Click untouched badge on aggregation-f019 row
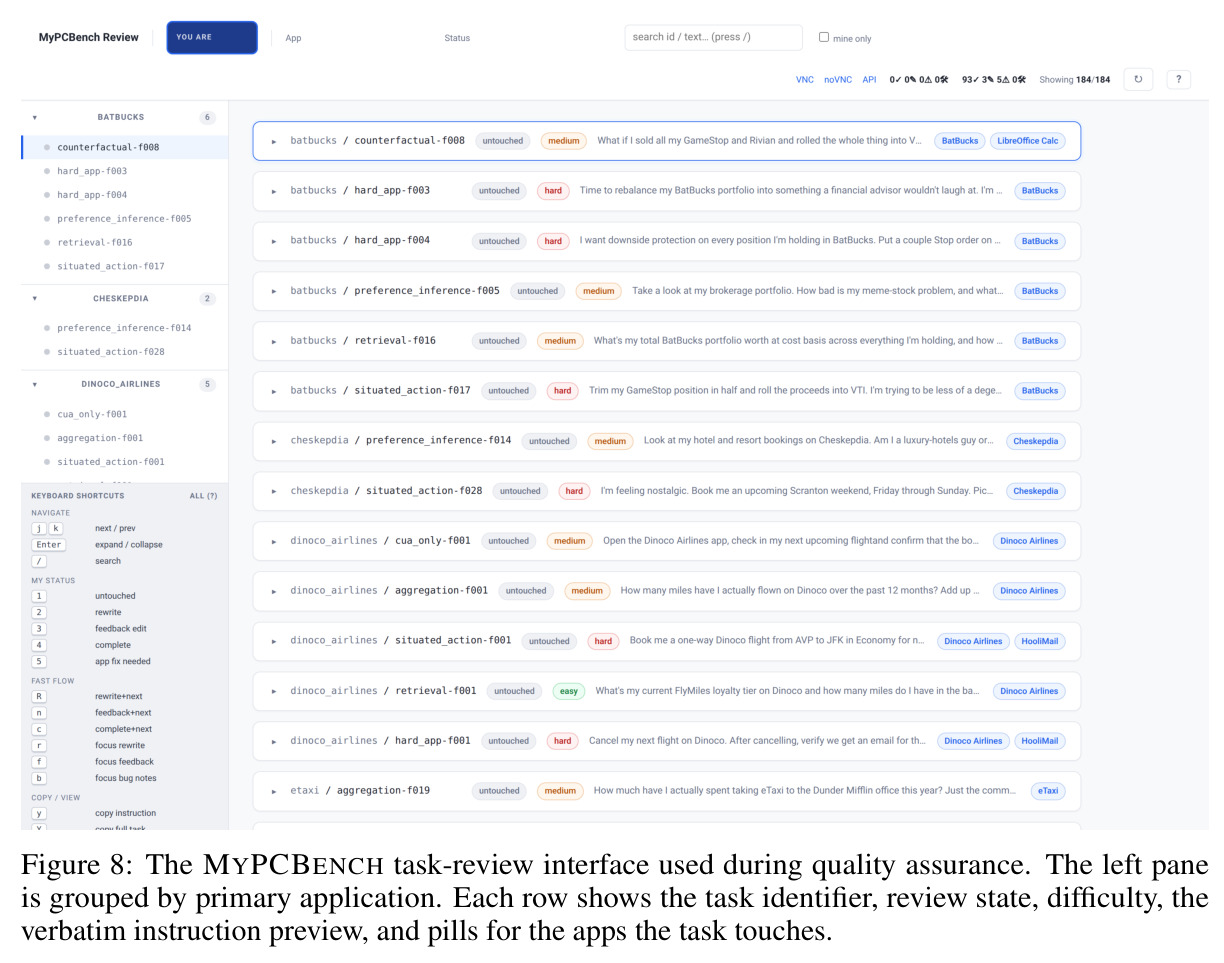Image resolution: width=1224 pixels, height=963 pixels. click(499, 791)
